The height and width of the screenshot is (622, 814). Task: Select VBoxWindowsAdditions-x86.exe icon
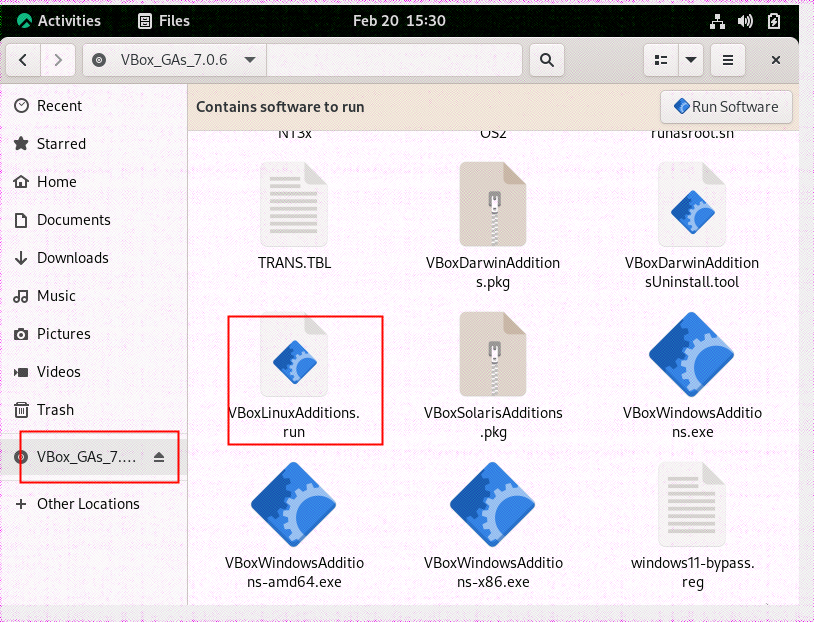pos(493,504)
